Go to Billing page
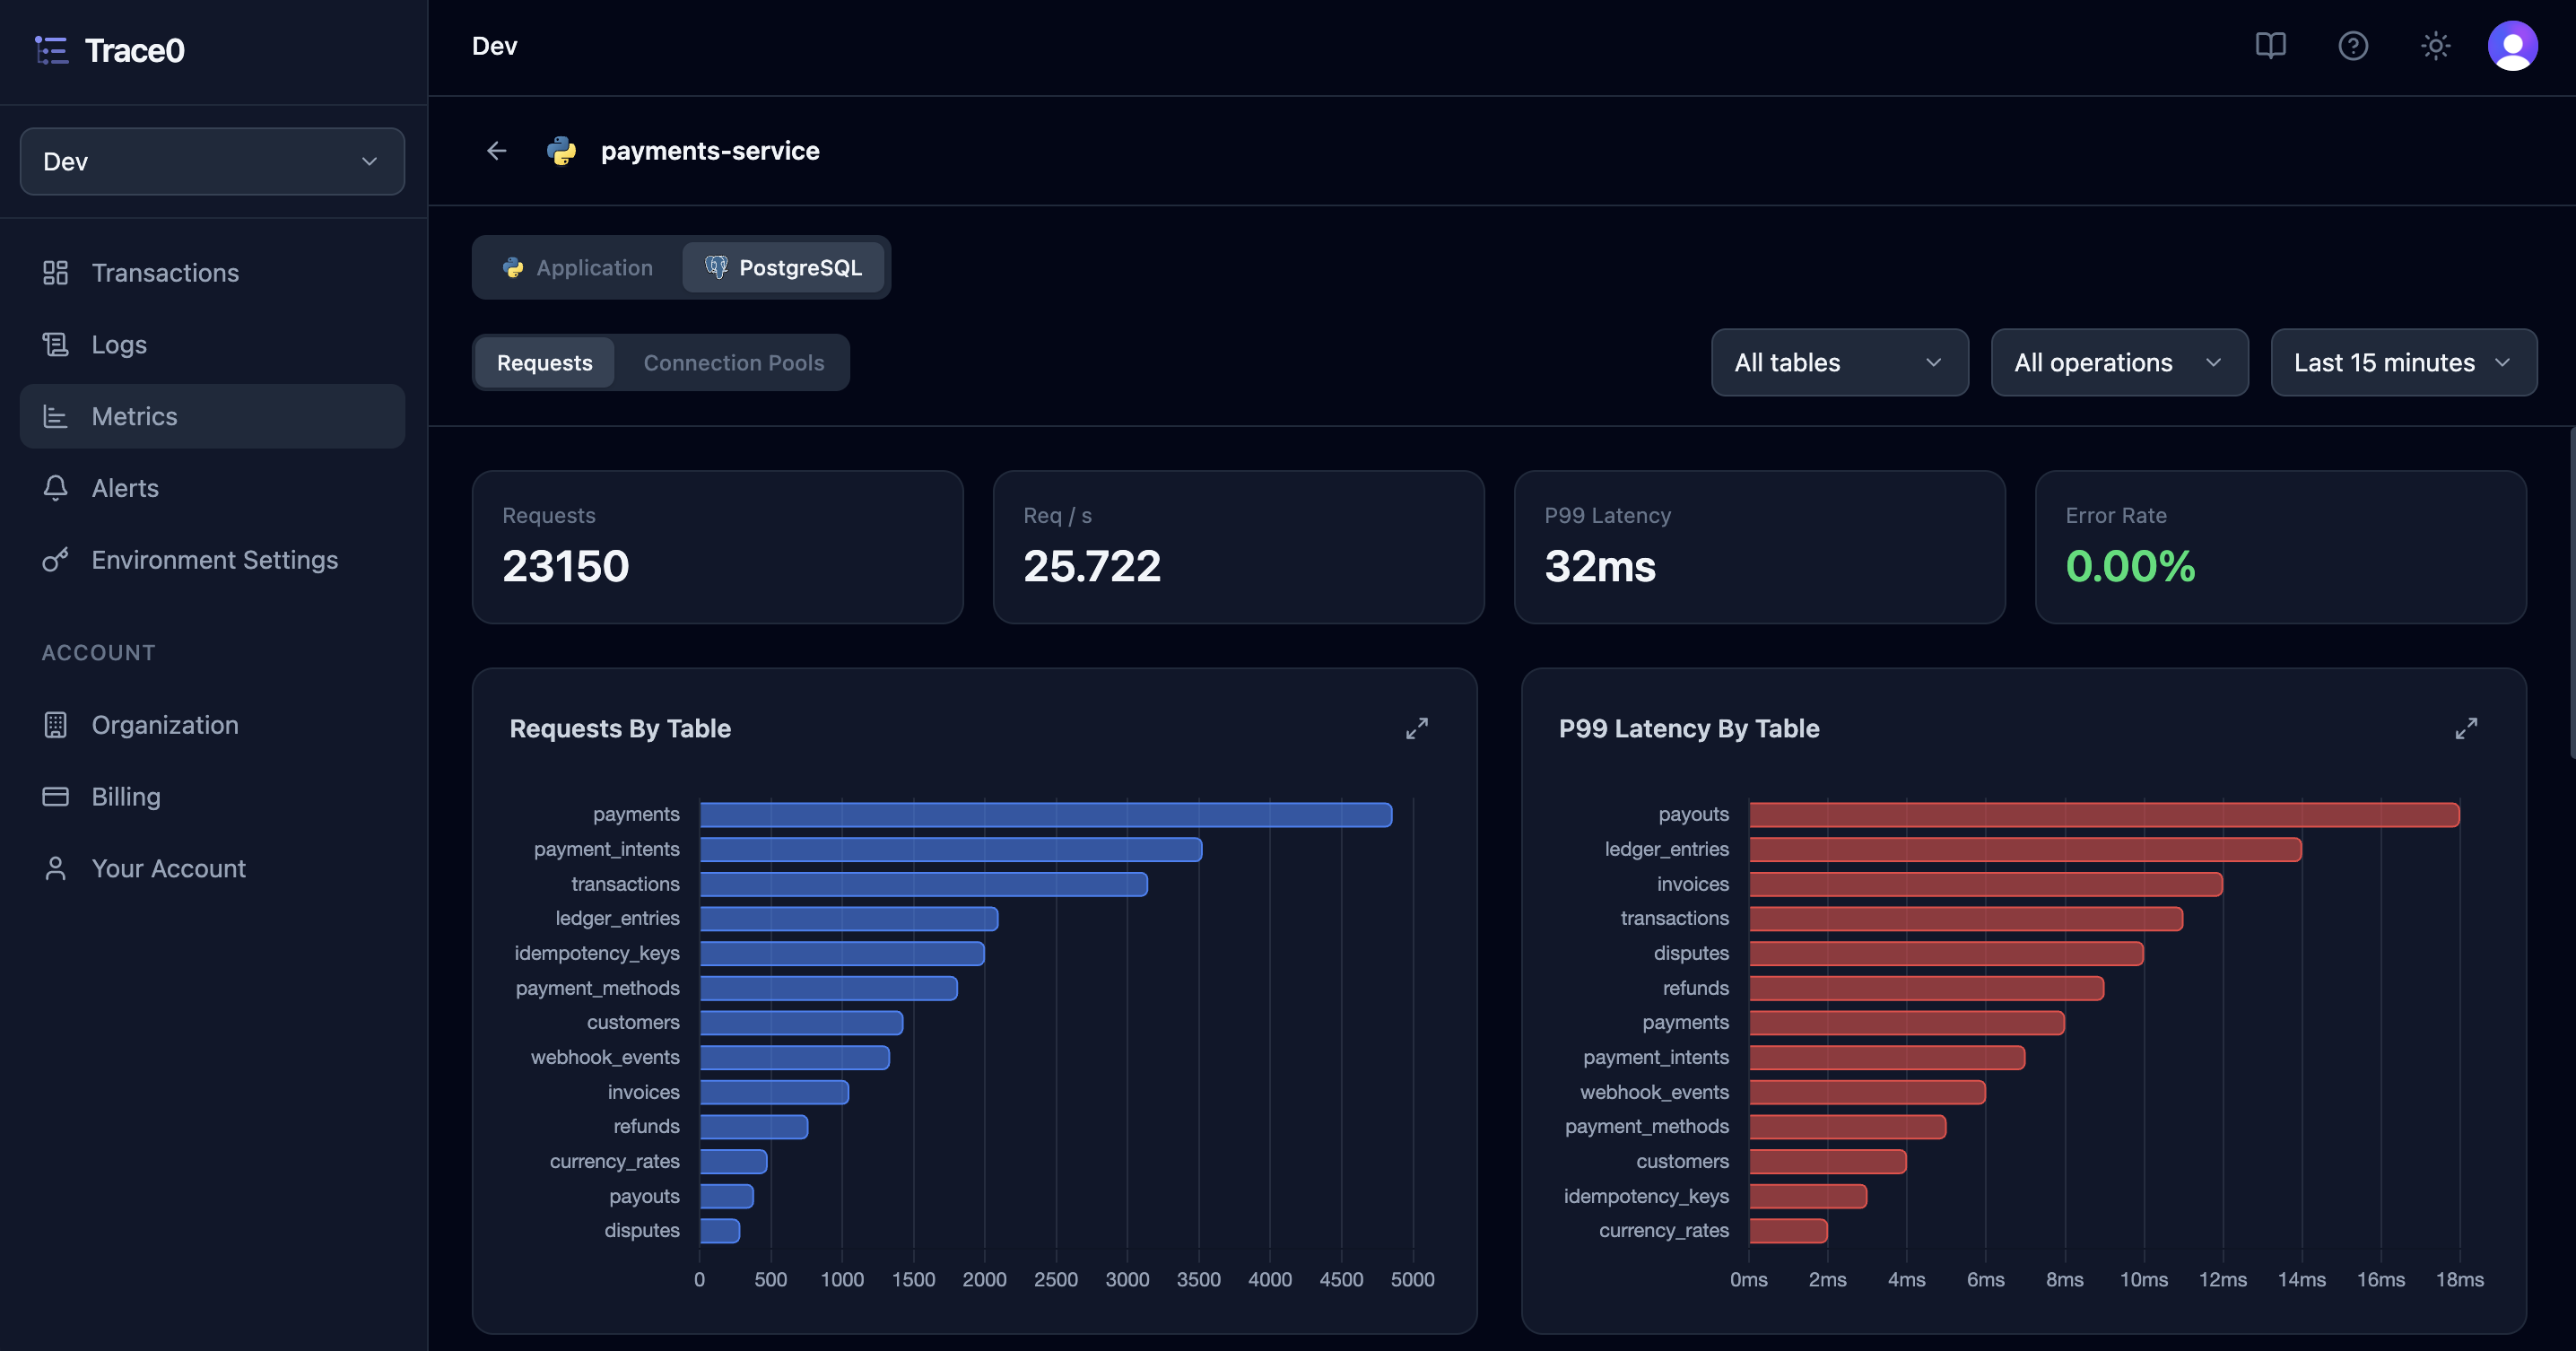The height and width of the screenshot is (1351, 2576). point(212,797)
